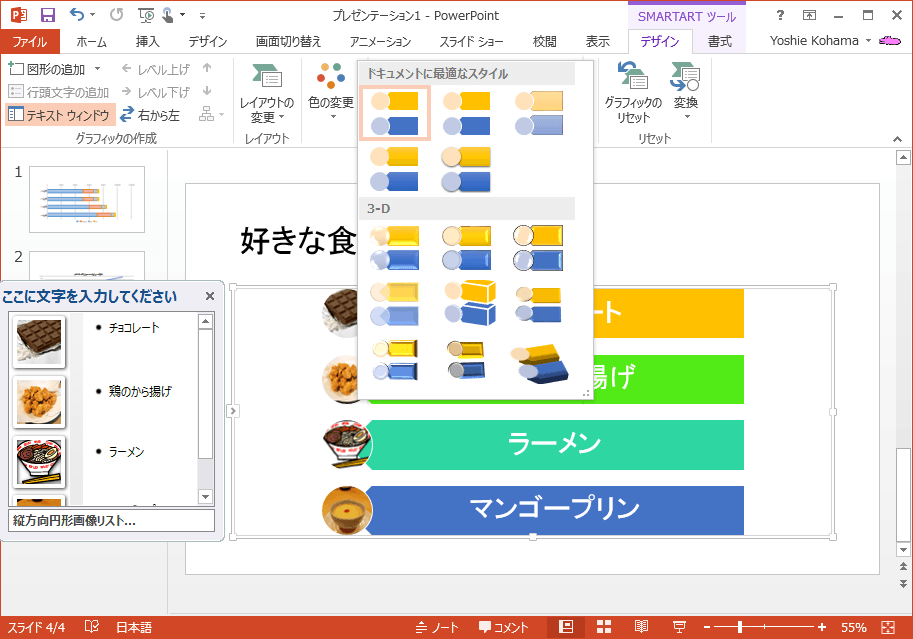Viewport: 913px width, 639px height.
Task: Select ラーメン bullet in text pane
Action: [126, 451]
